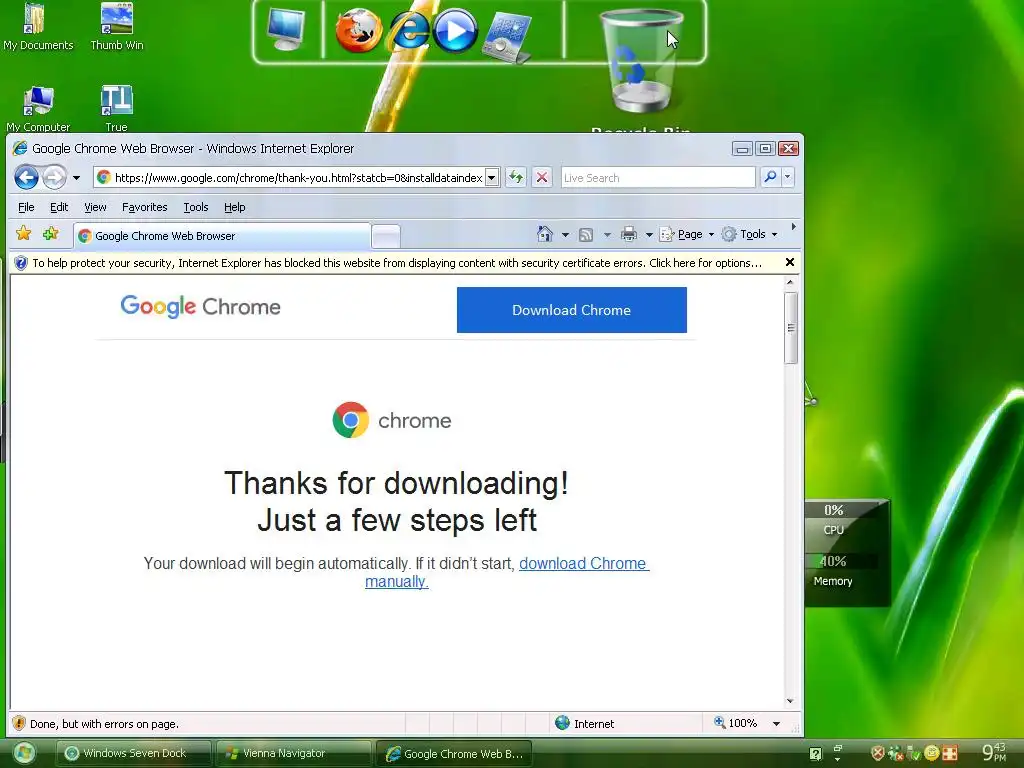Show more command bar items chevron
The height and width of the screenshot is (768, 1024).
(793, 227)
